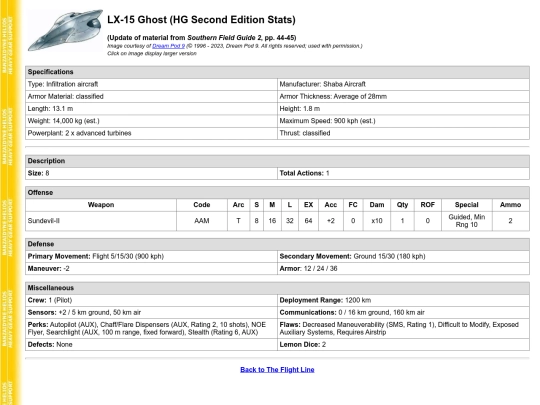The width and height of the screenshot is (540, 405).
Task: Click the Southern Field Guide 2 subtitle
Action: (x=201, y=38)
